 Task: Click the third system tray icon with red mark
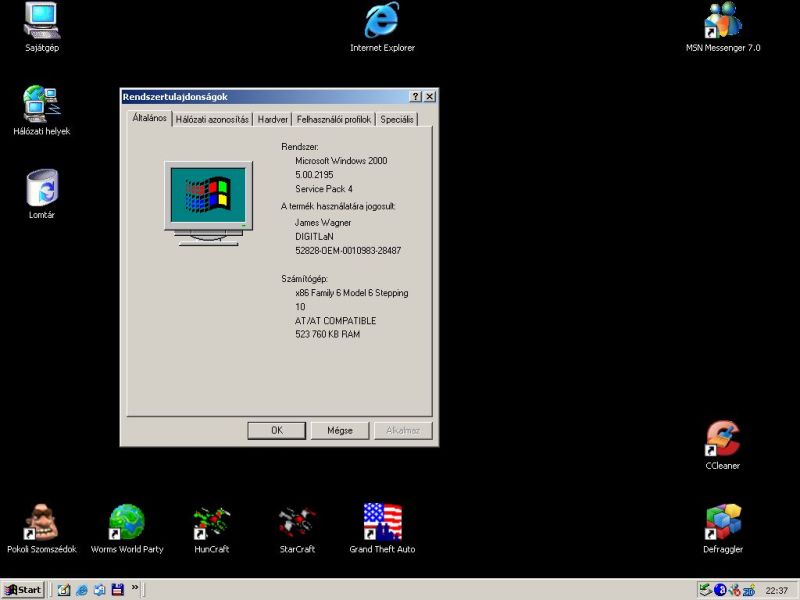pos(734,590)
